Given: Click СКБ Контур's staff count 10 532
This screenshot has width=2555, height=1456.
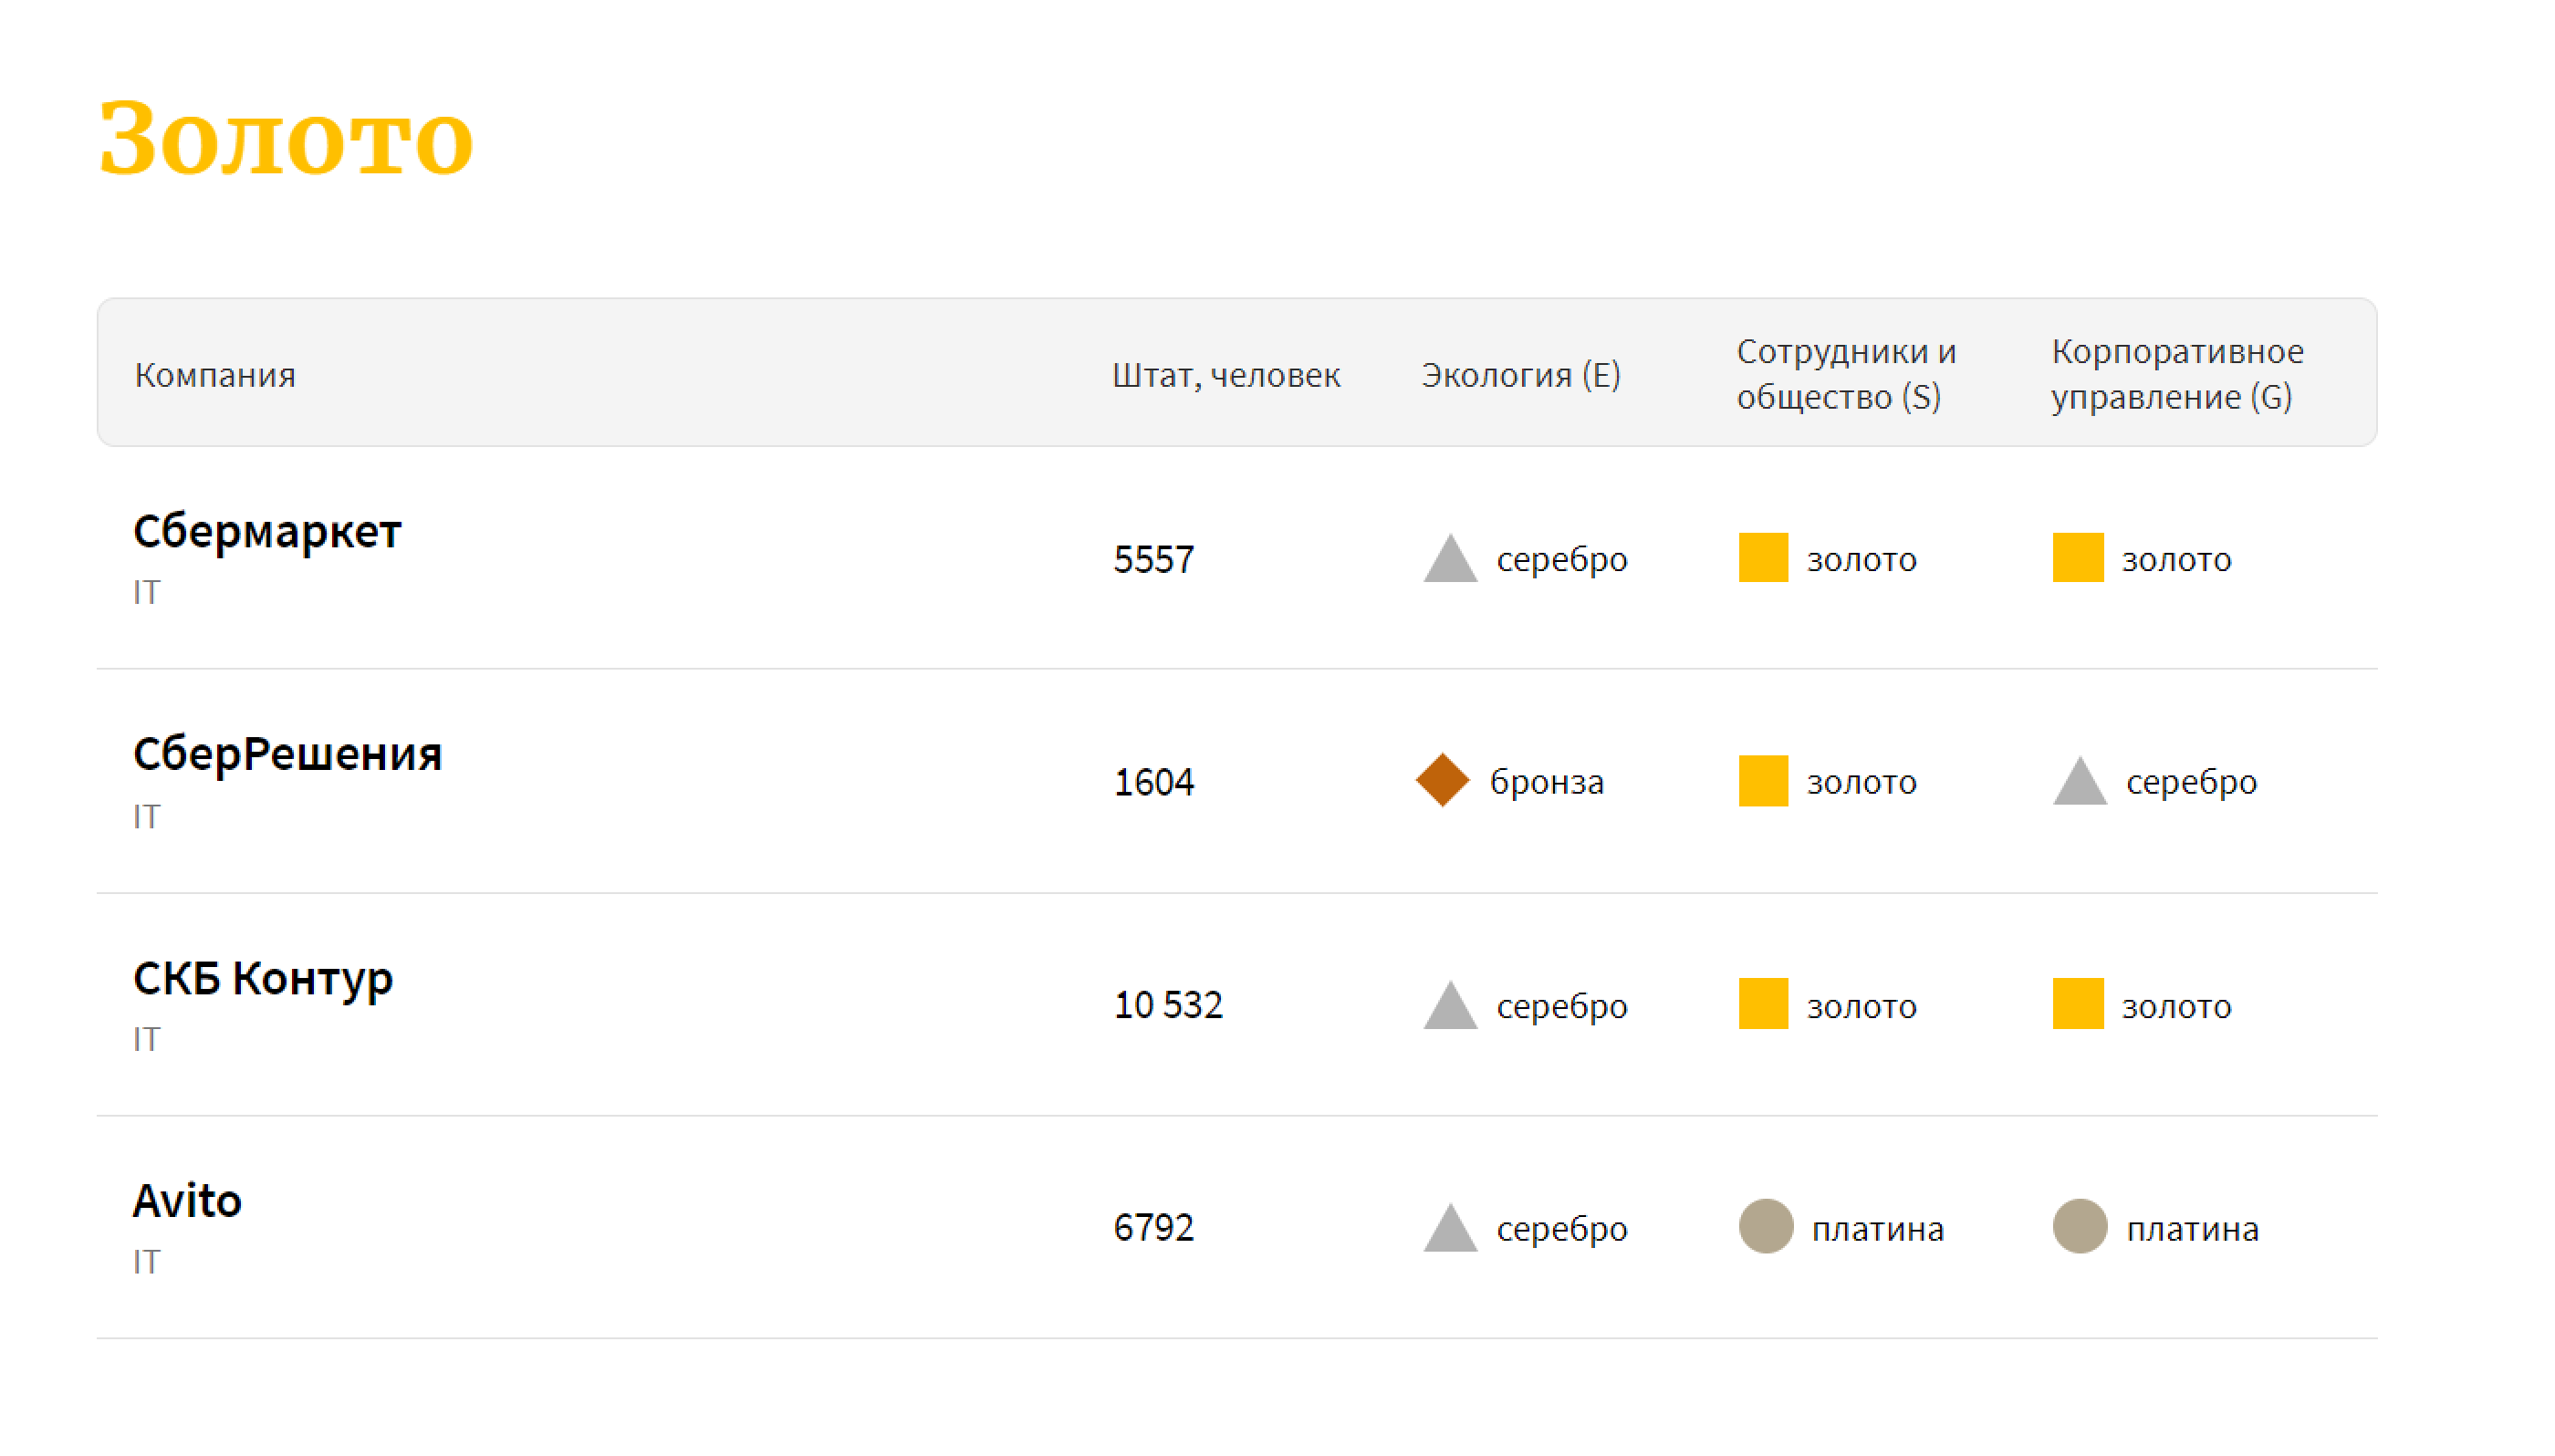Looking at the screenshot, I should (x=1167, y=1004).
